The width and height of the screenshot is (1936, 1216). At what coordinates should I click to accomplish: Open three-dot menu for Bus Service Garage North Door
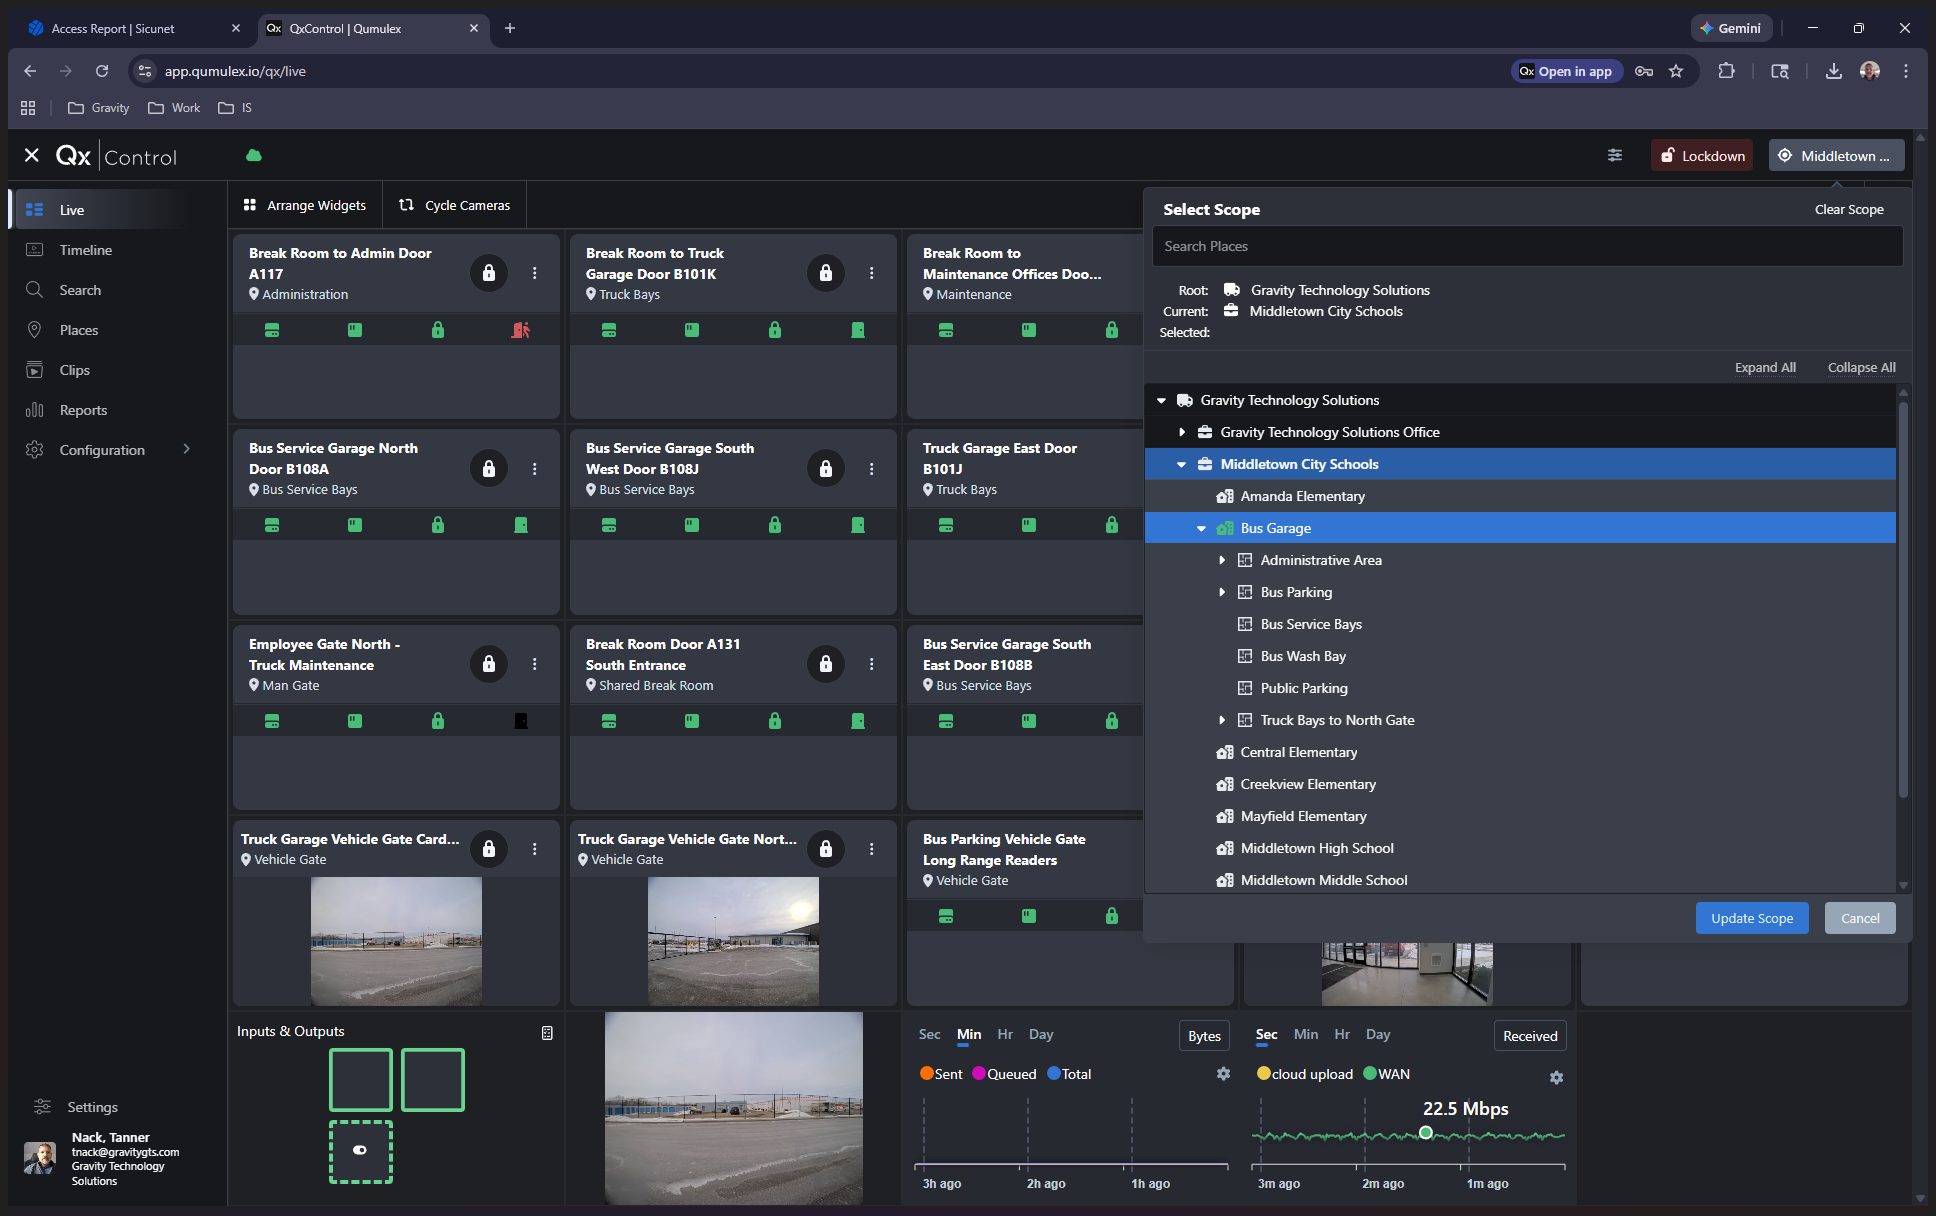click(x=535, y=469)
